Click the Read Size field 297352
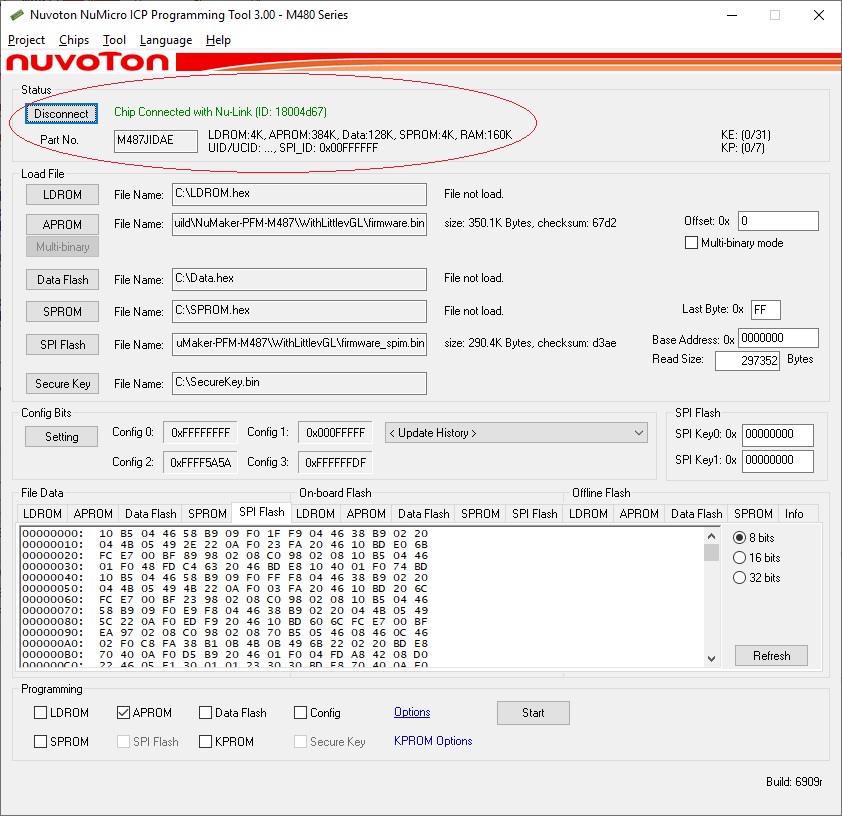This screenshot has height=816, width=842. 747,361
